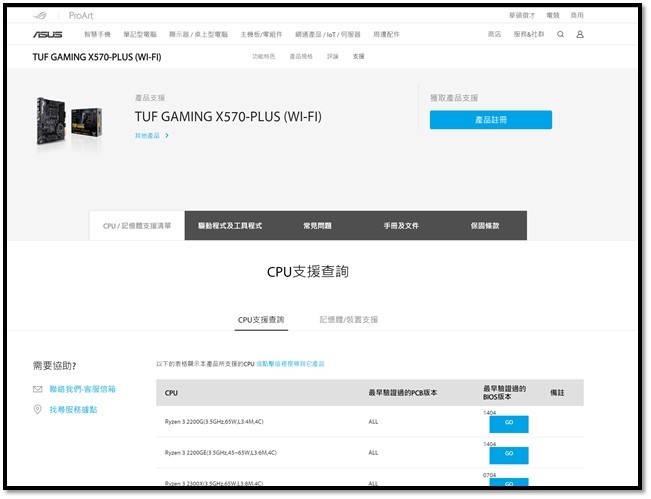Click the 1404 BIOS version above the first GO button
This screenshot has height=499, width=651.
(489, 413)
